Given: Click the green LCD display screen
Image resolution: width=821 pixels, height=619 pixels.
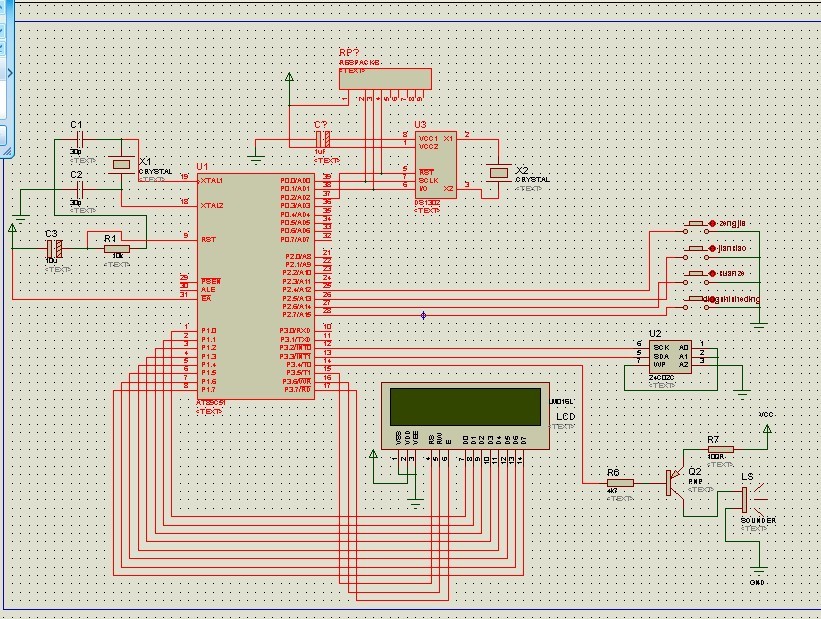Looking at the screenshot, I should point(465,404).
